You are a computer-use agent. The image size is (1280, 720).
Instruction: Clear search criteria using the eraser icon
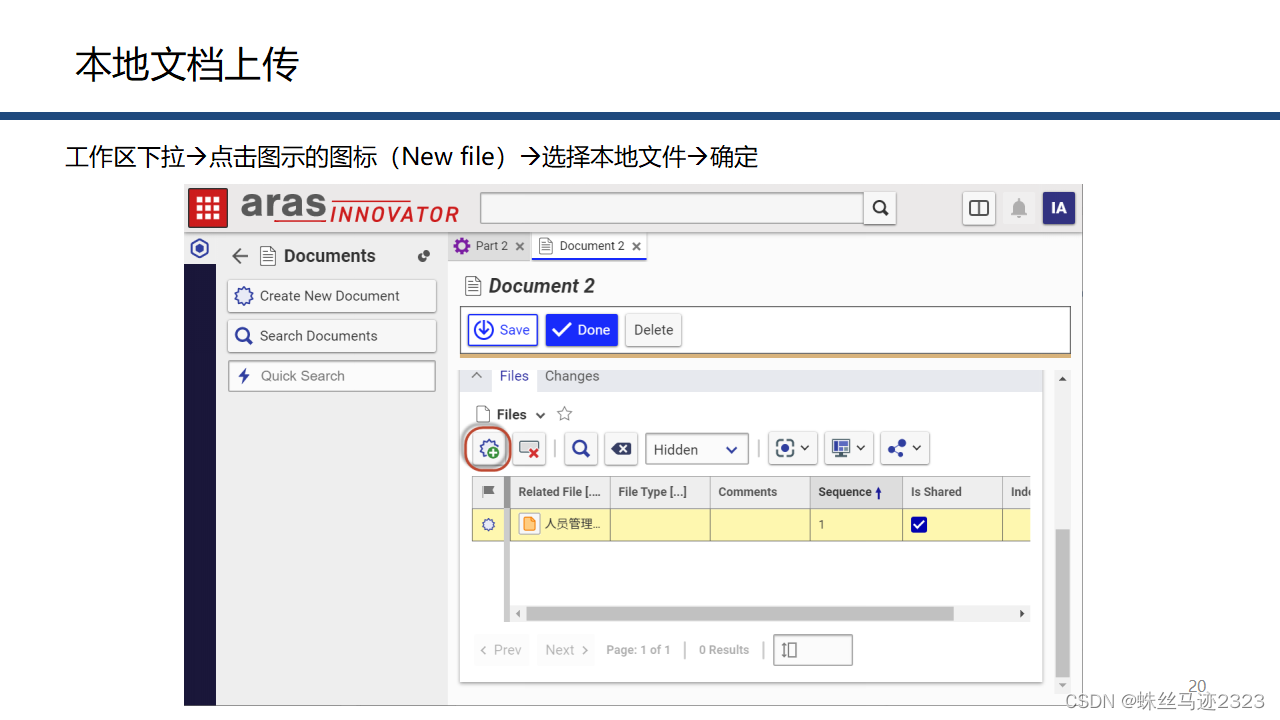click(621, 448)
